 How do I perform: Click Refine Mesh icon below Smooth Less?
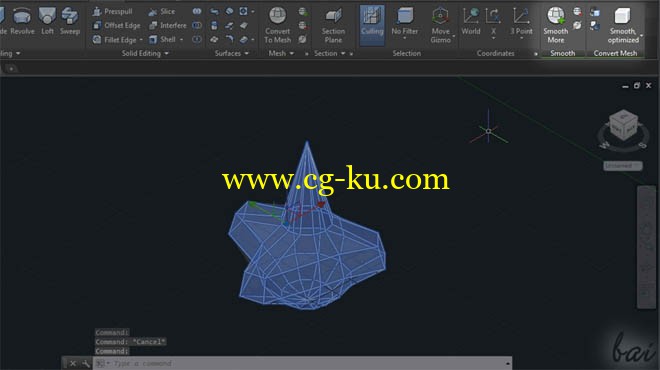578,25
